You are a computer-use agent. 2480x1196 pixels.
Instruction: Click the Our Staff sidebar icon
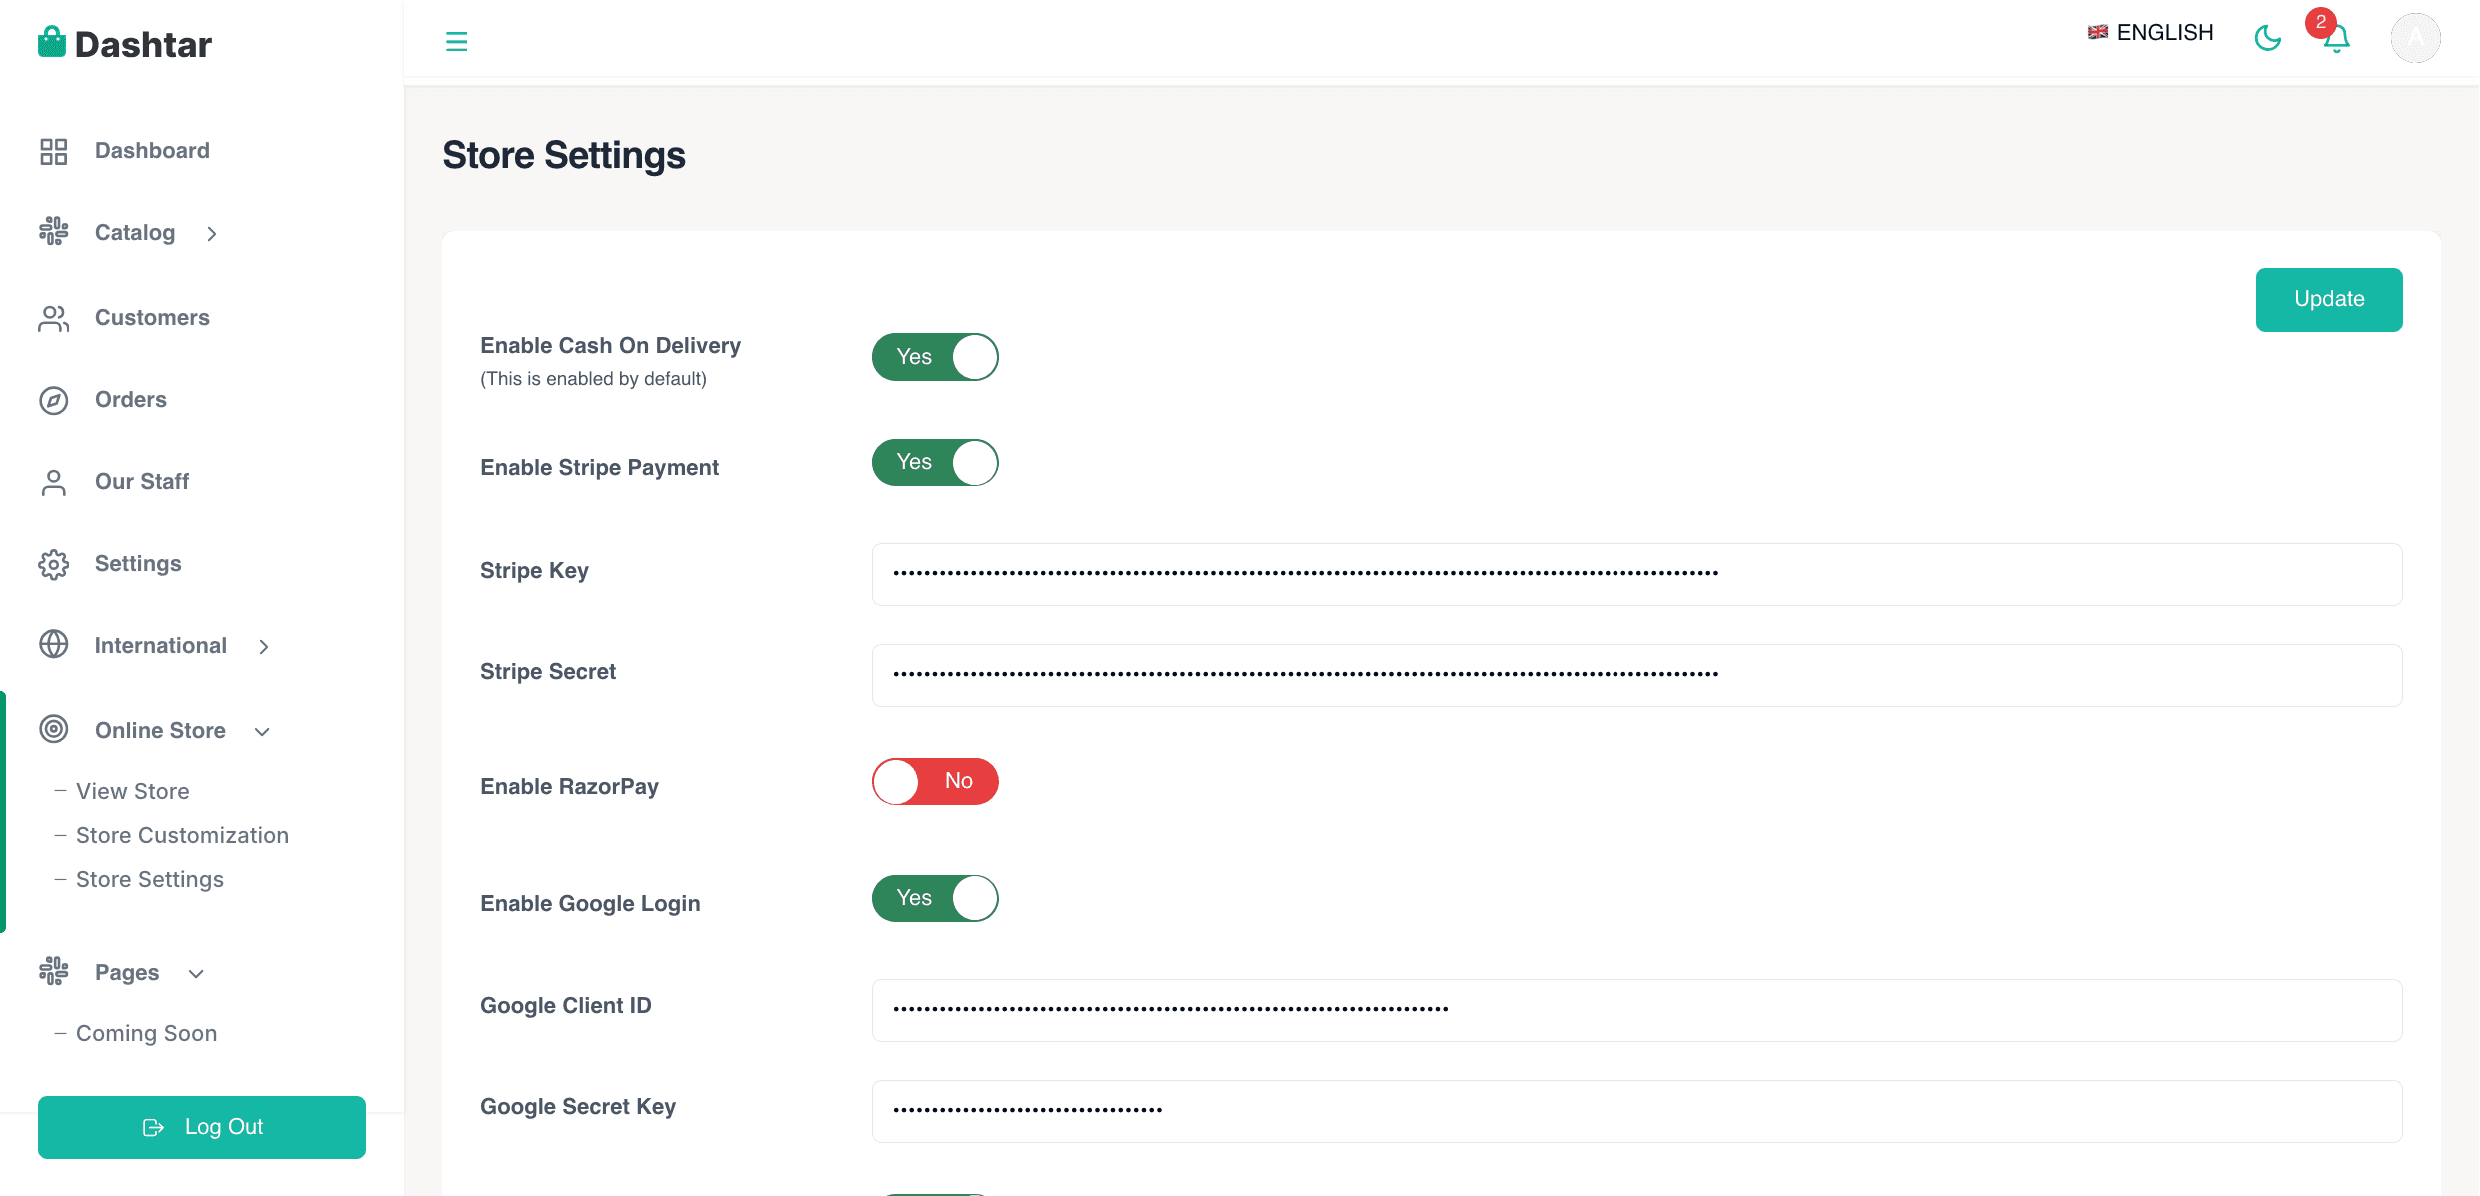pyautogui.click(x=53, y=482)
